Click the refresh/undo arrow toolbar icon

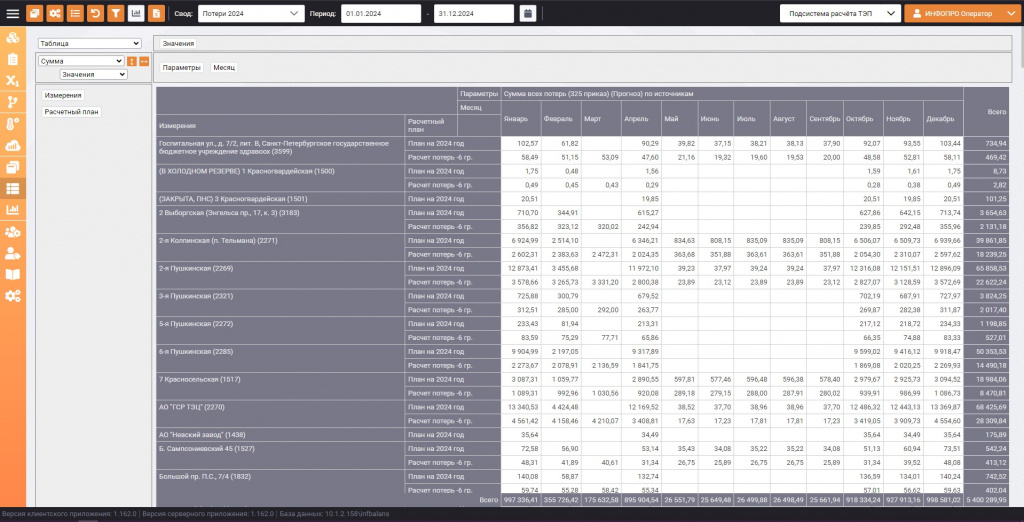(x=95, y=13)
